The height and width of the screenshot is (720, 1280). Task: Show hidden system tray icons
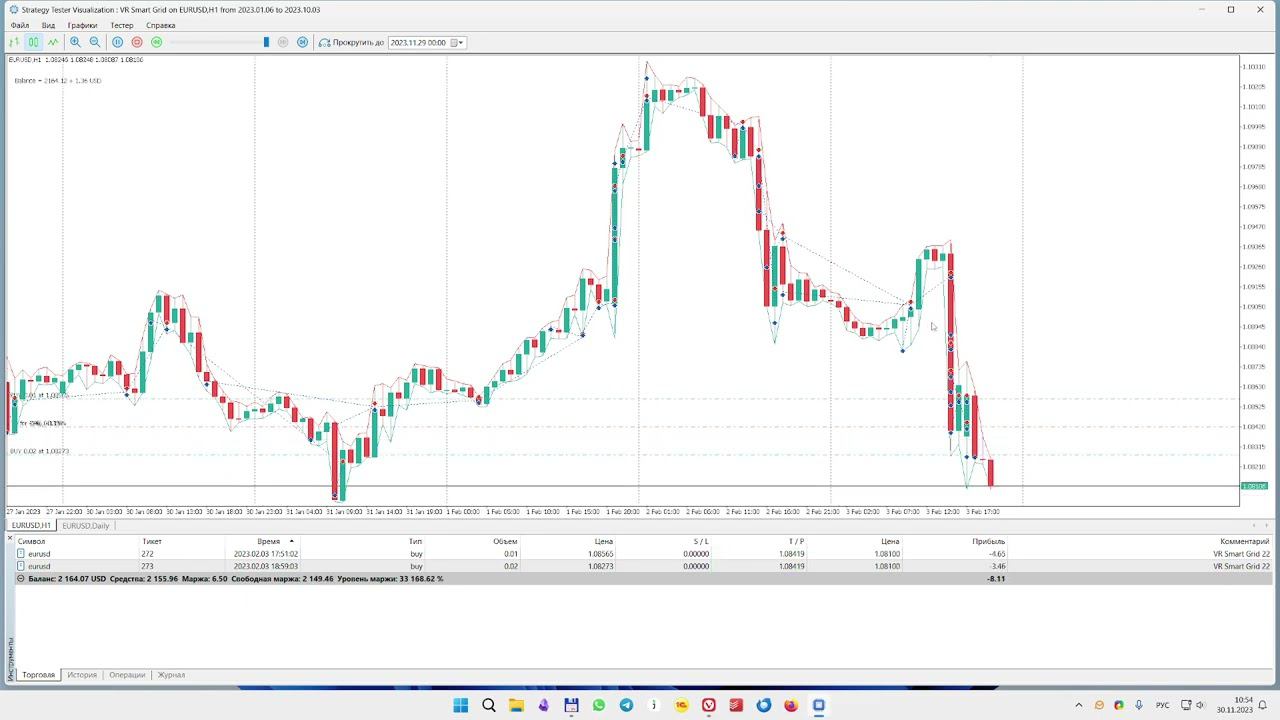click(x=1078, y=705)
